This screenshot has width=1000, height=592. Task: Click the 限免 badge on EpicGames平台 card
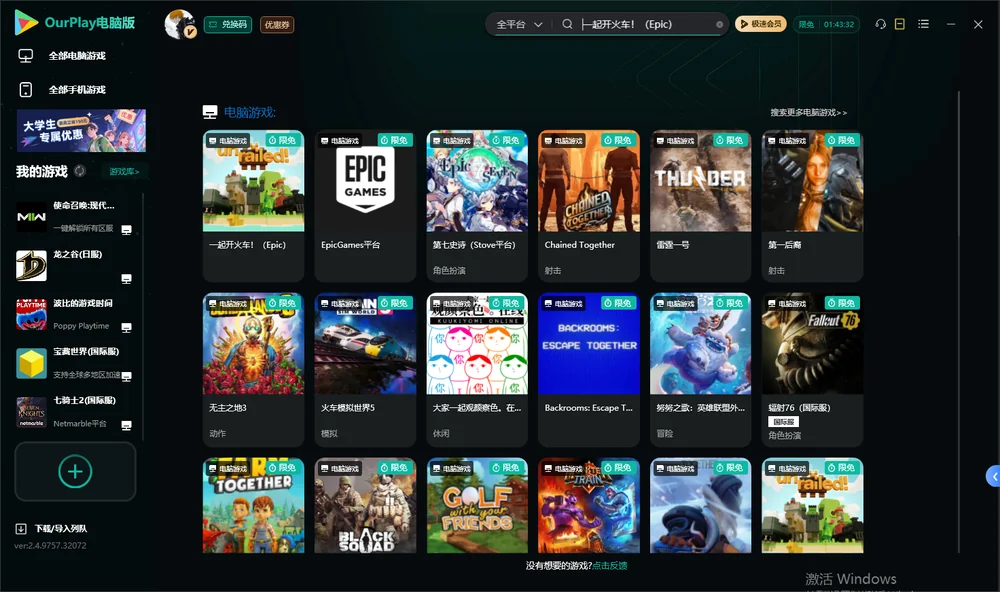pos(395,140)
